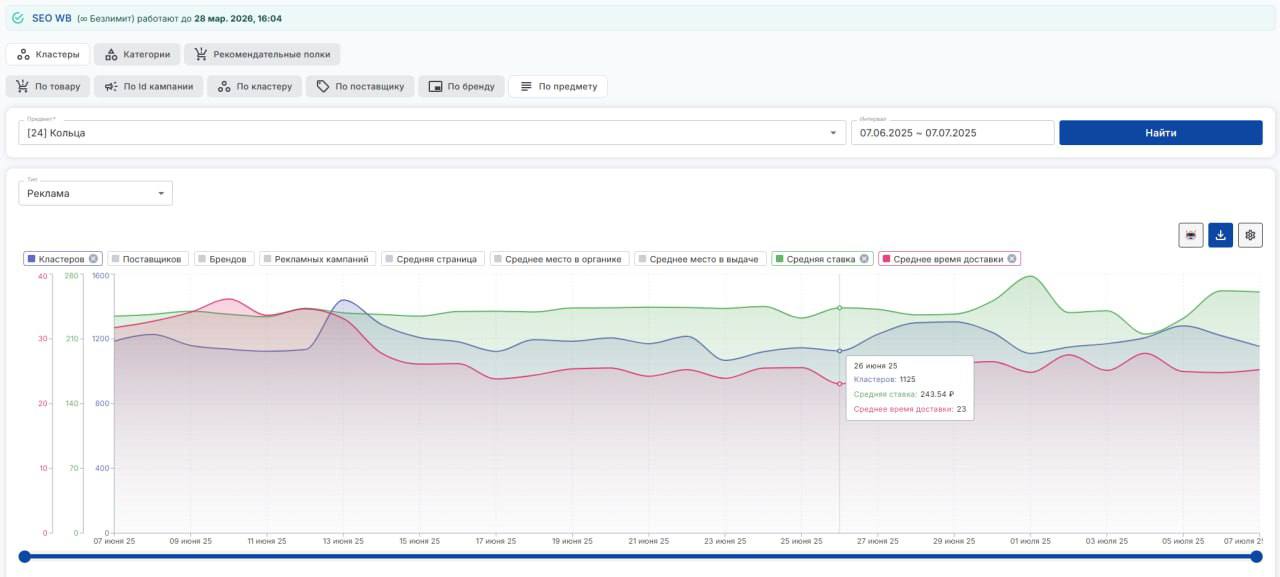Viewport: 1280px width, 577px height.
Task: Open chart settings gear icon
Action: 1250,235
